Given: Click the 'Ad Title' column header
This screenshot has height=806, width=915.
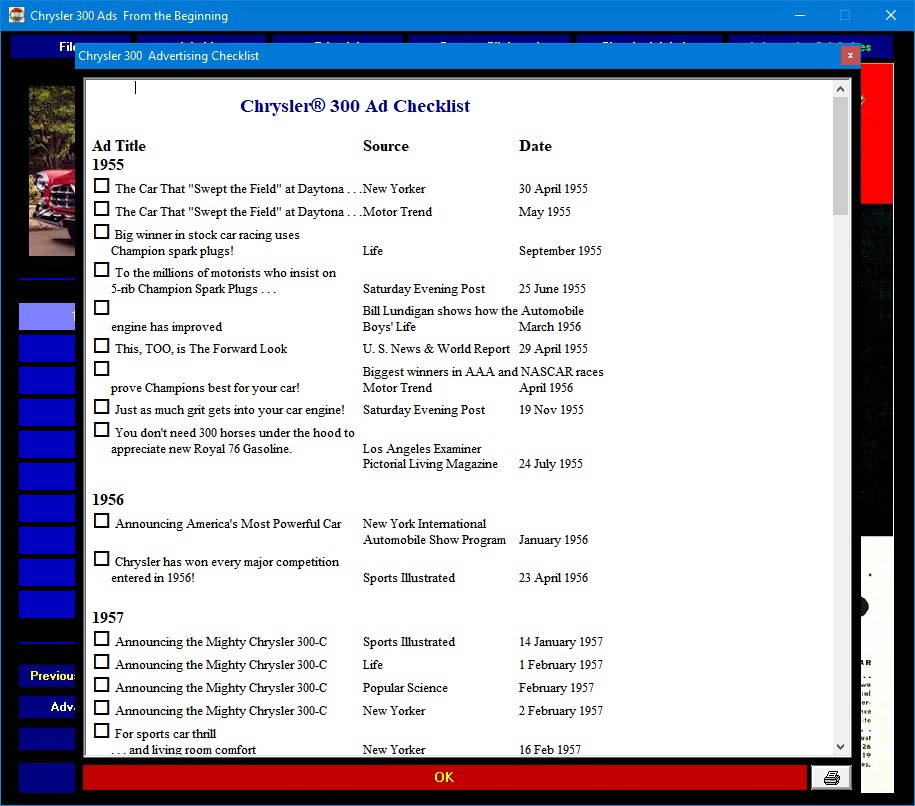Looking at the screenshot, I should point(119,146).
